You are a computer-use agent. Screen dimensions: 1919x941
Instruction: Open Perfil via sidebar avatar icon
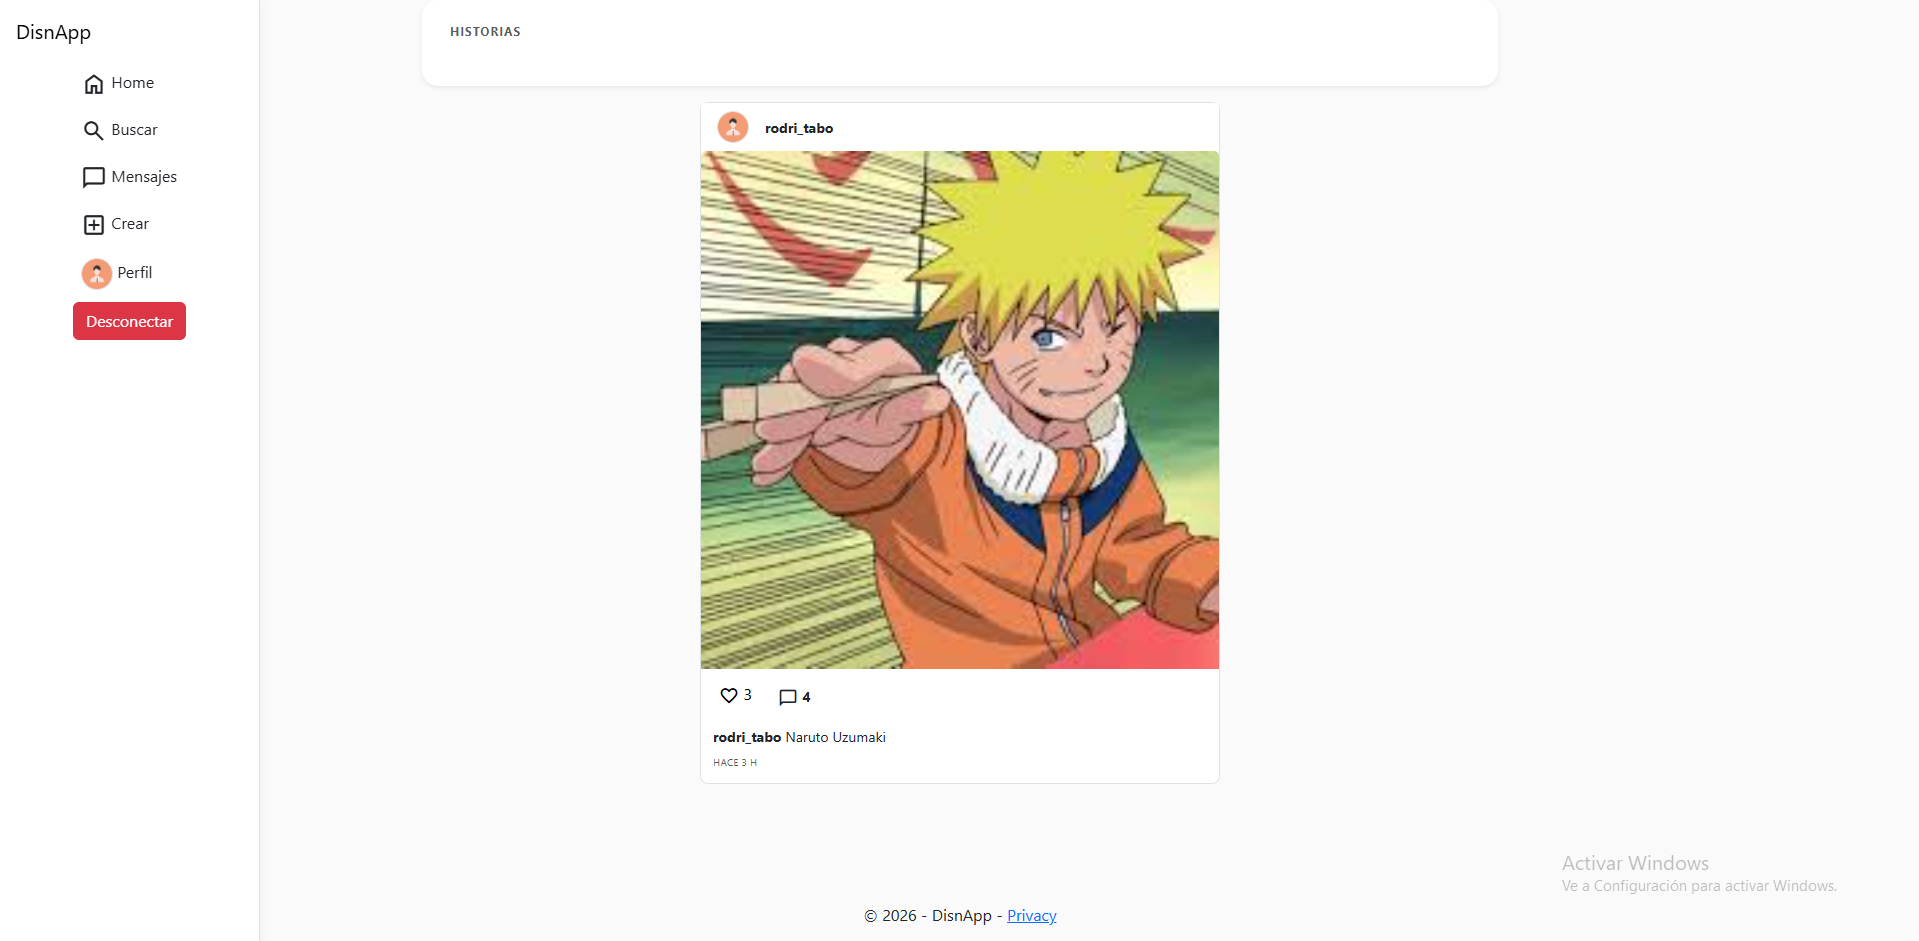pos(97,273)
